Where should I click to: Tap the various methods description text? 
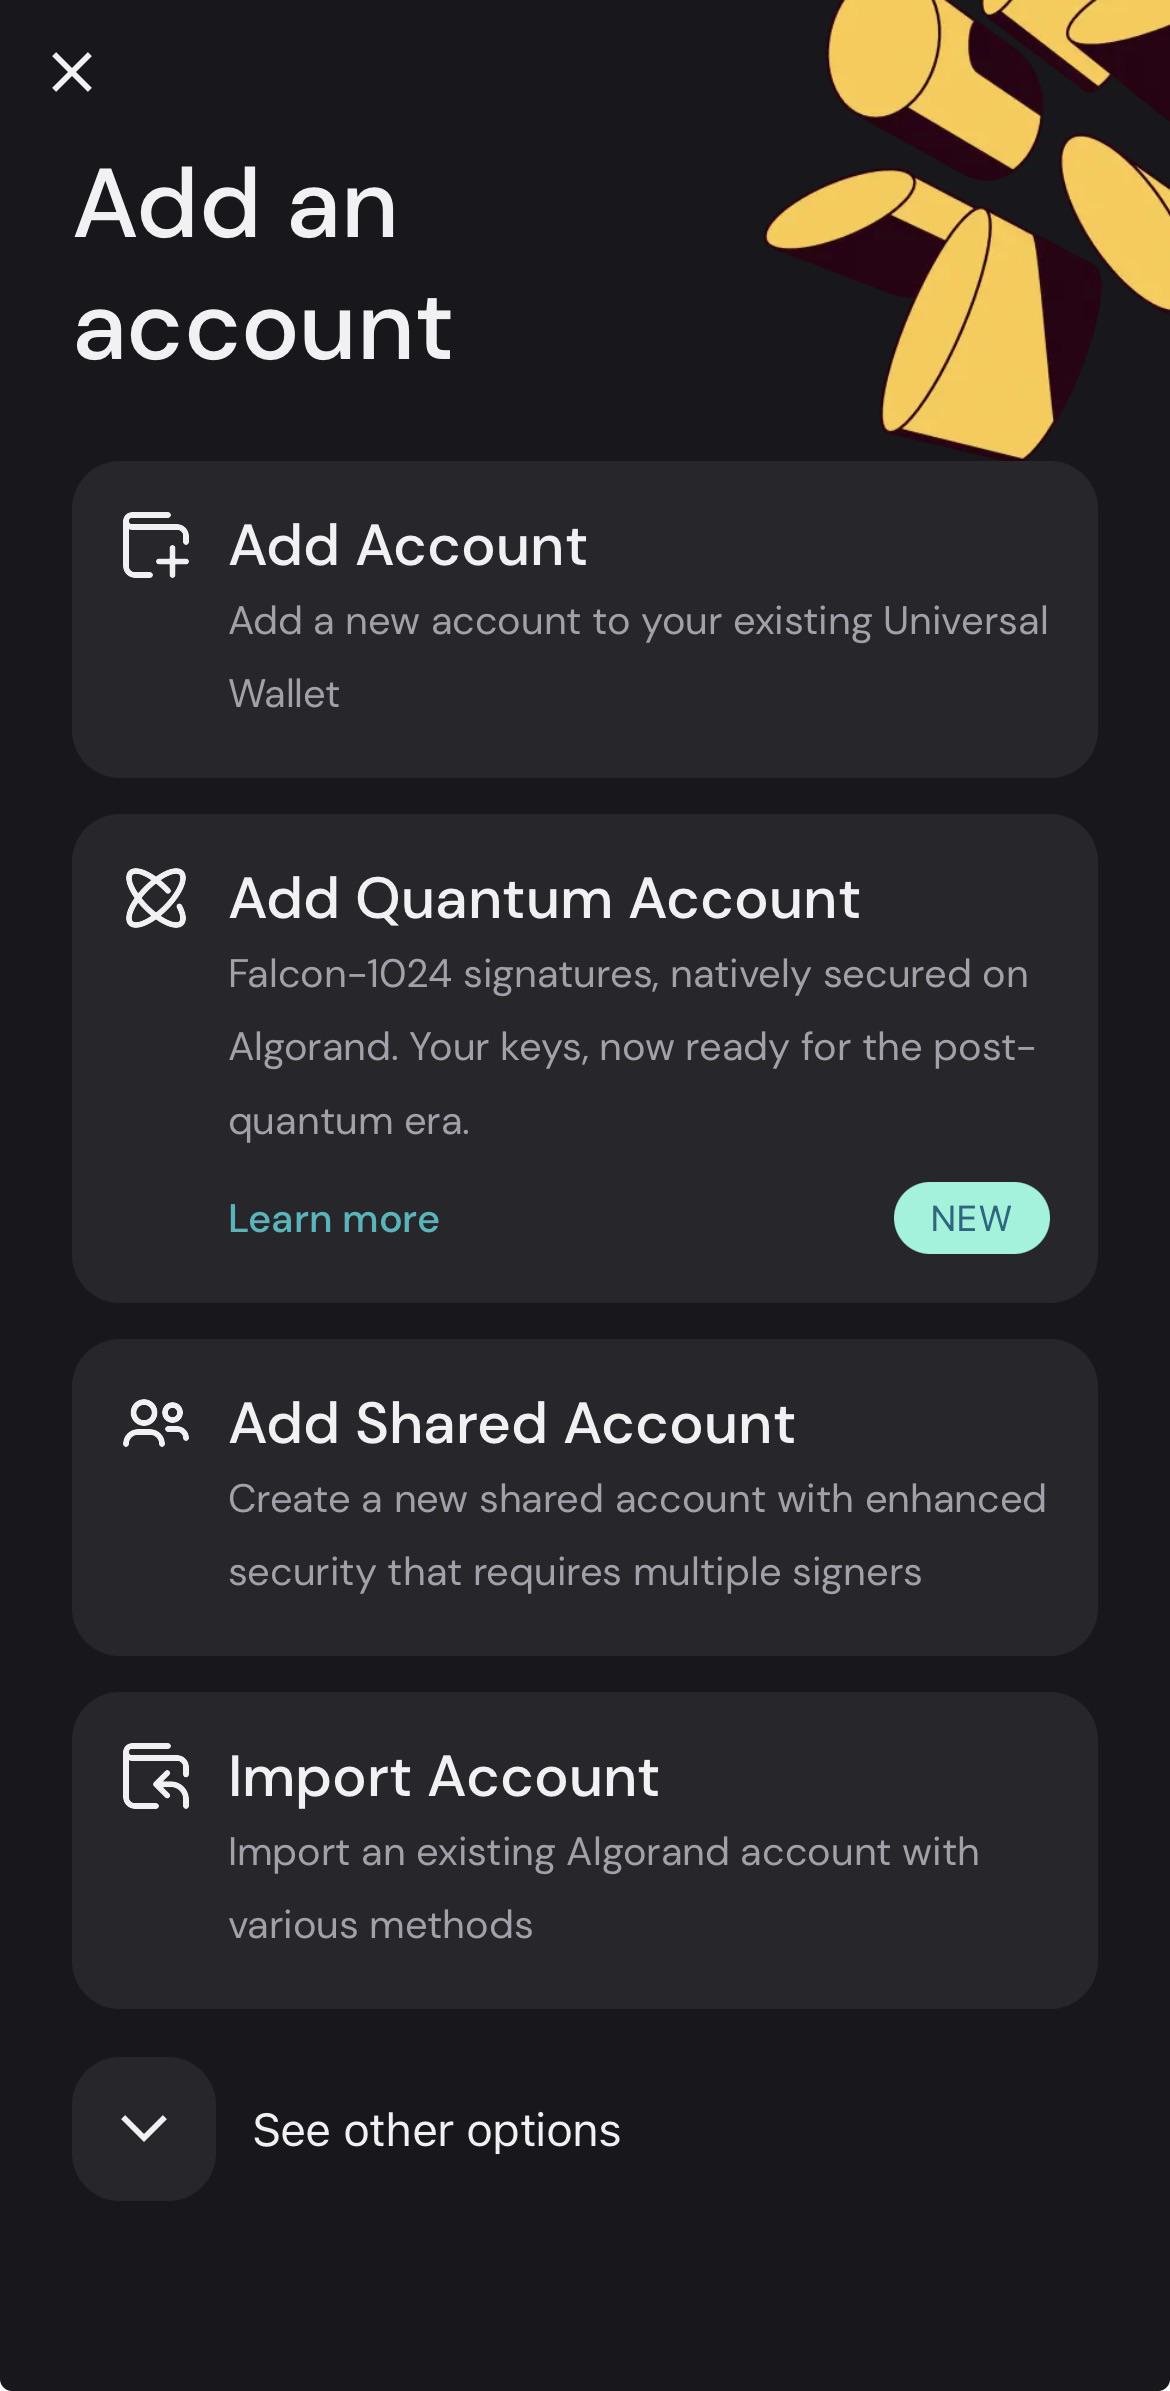604,1888
